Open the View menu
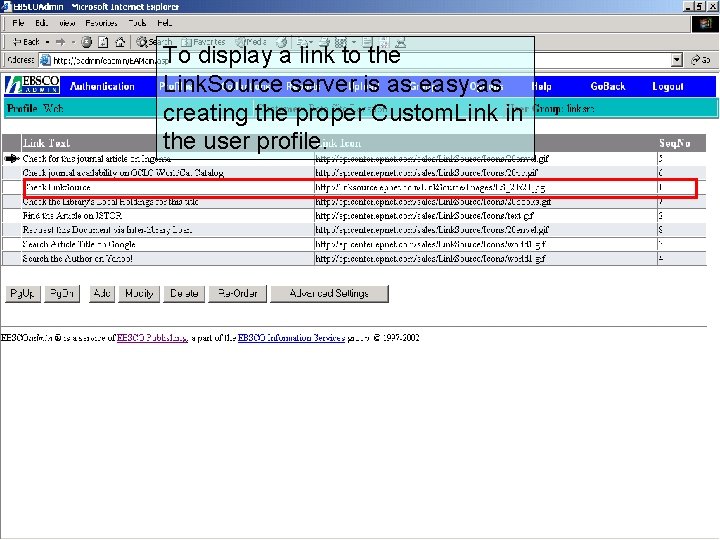This screenshot has width=720, height=540. pos(67,23)
